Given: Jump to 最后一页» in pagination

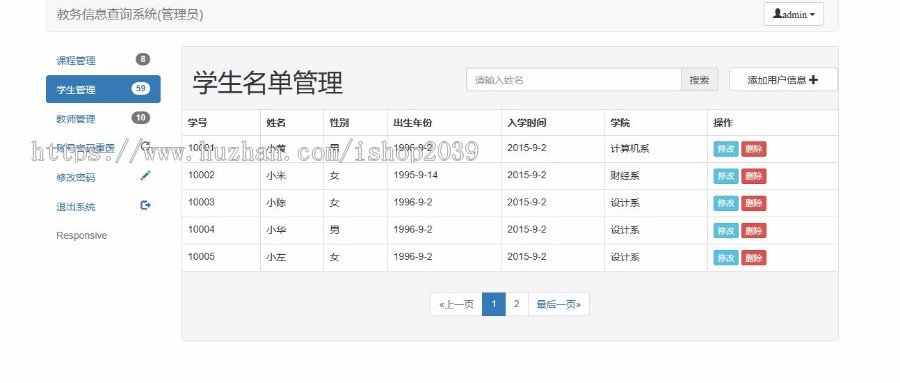Looking at the screenshot, I should coord(558,304).
